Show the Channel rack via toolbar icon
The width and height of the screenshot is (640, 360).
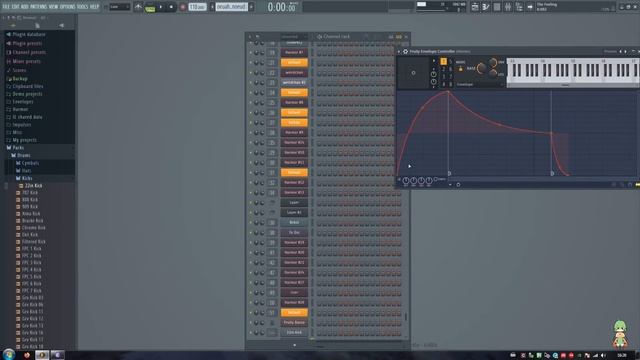click(x=497, y=7)
